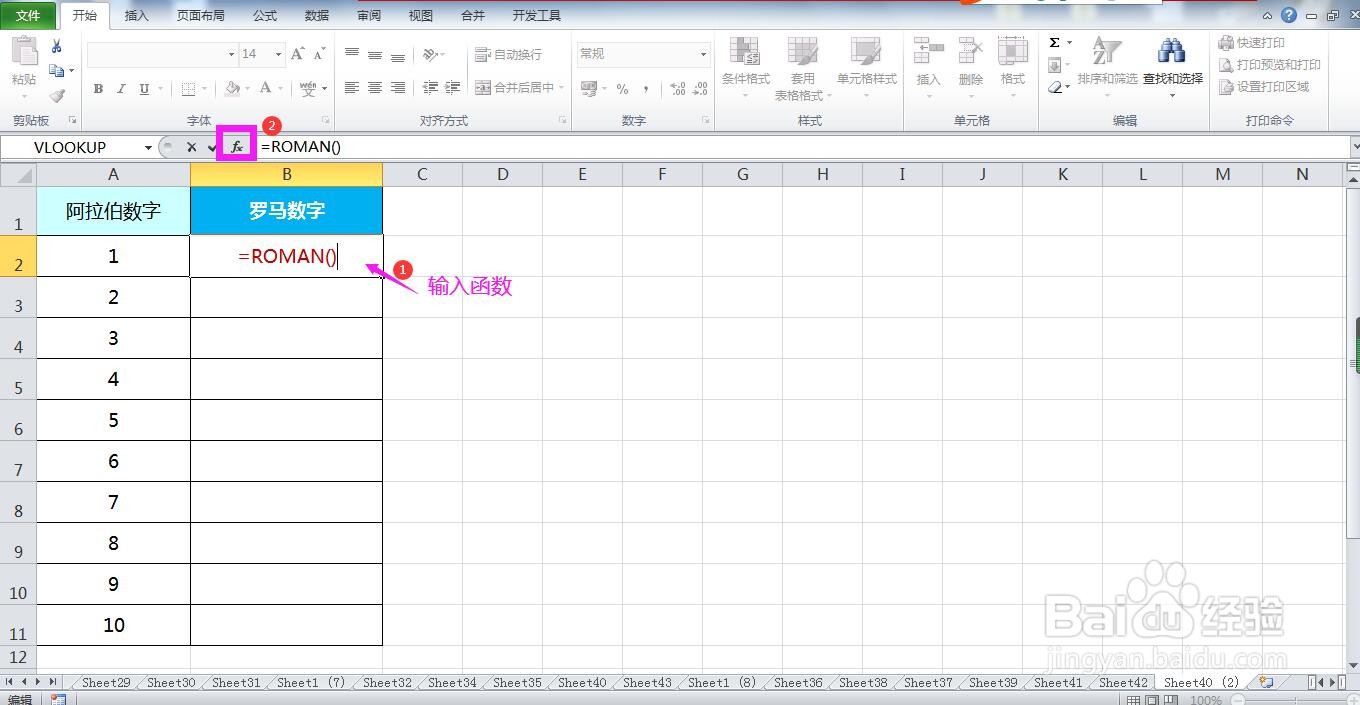The image size is (1360, 705).
Task: Expand the borders dropdown arrow
Action: pos(206,89)
